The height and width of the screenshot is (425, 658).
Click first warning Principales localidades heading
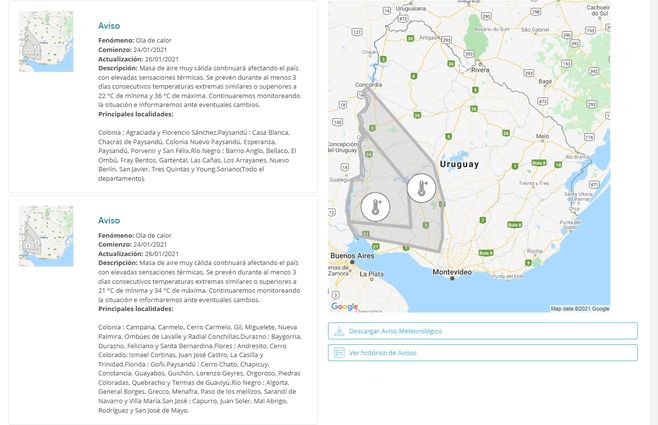pos(135,113)
